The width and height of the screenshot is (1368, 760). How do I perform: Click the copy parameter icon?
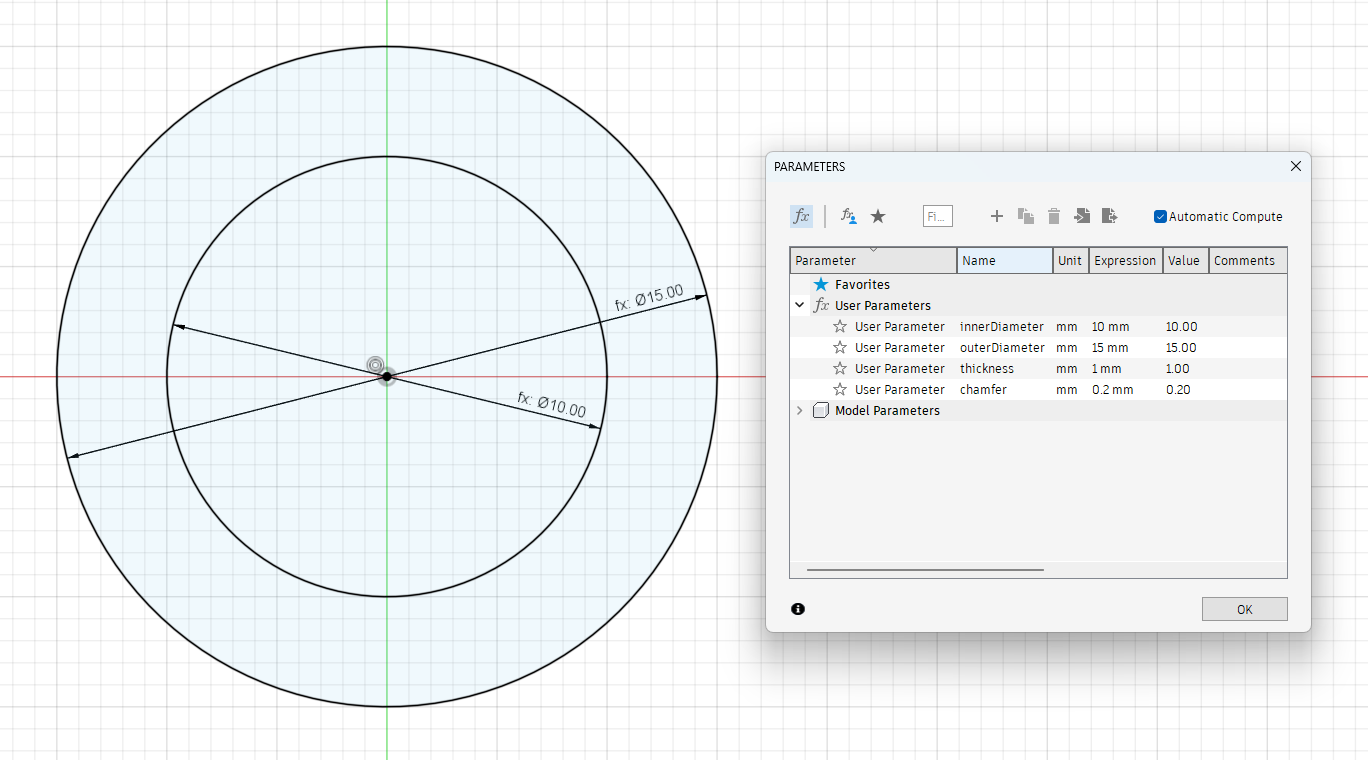tap(1025, 216)
